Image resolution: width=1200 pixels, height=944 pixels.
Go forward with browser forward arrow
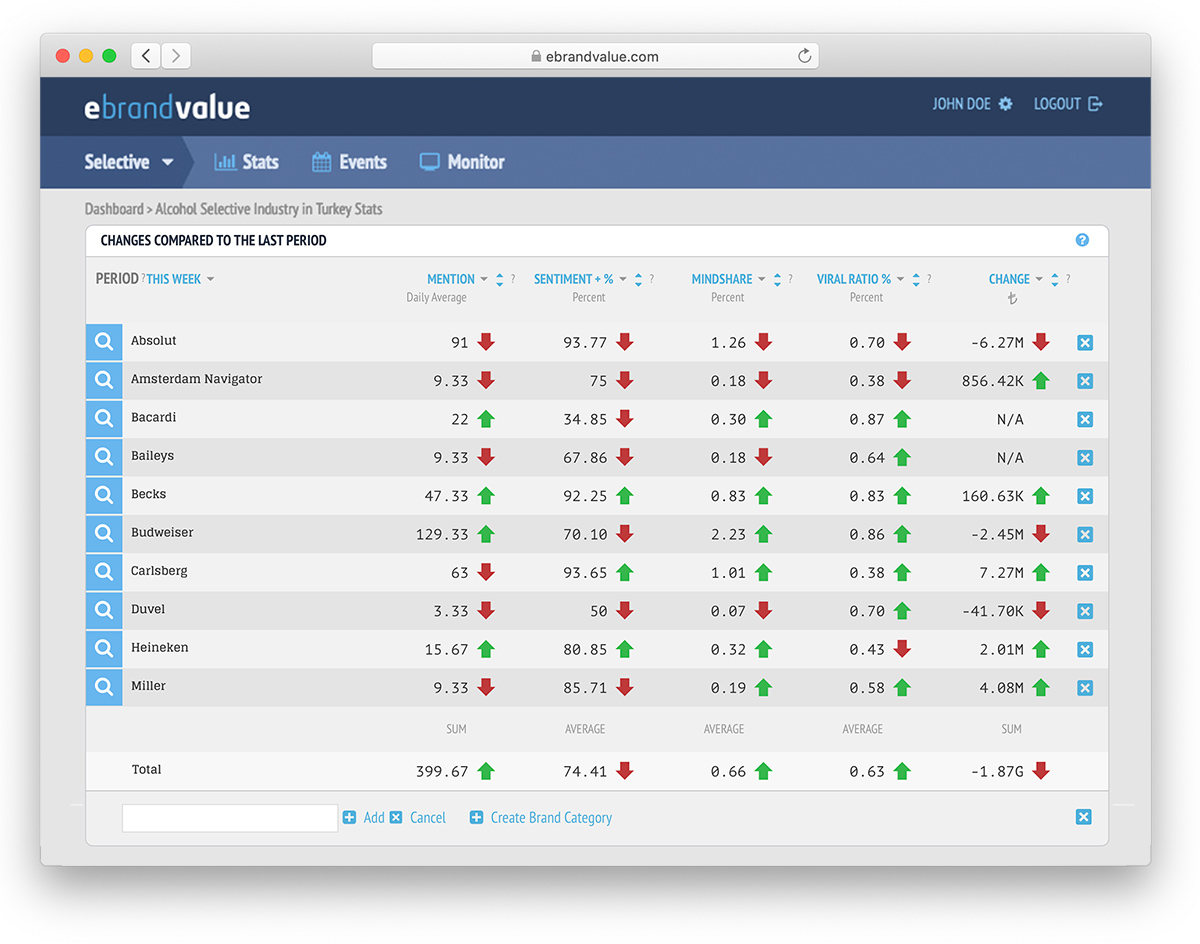tap(175, 56)
